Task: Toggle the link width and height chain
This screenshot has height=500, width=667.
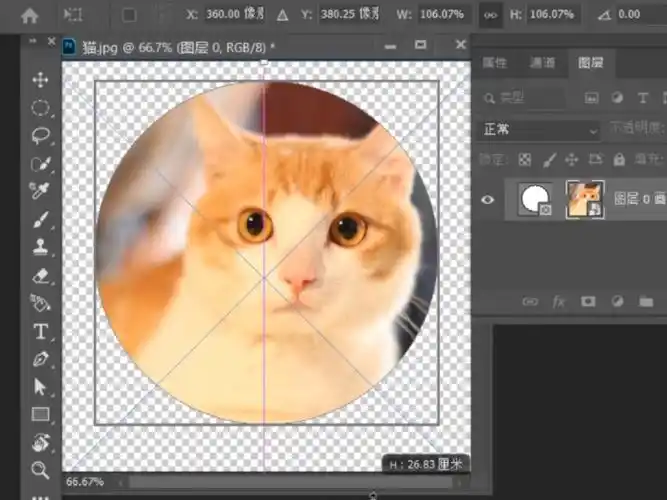Action: [490, 15]
